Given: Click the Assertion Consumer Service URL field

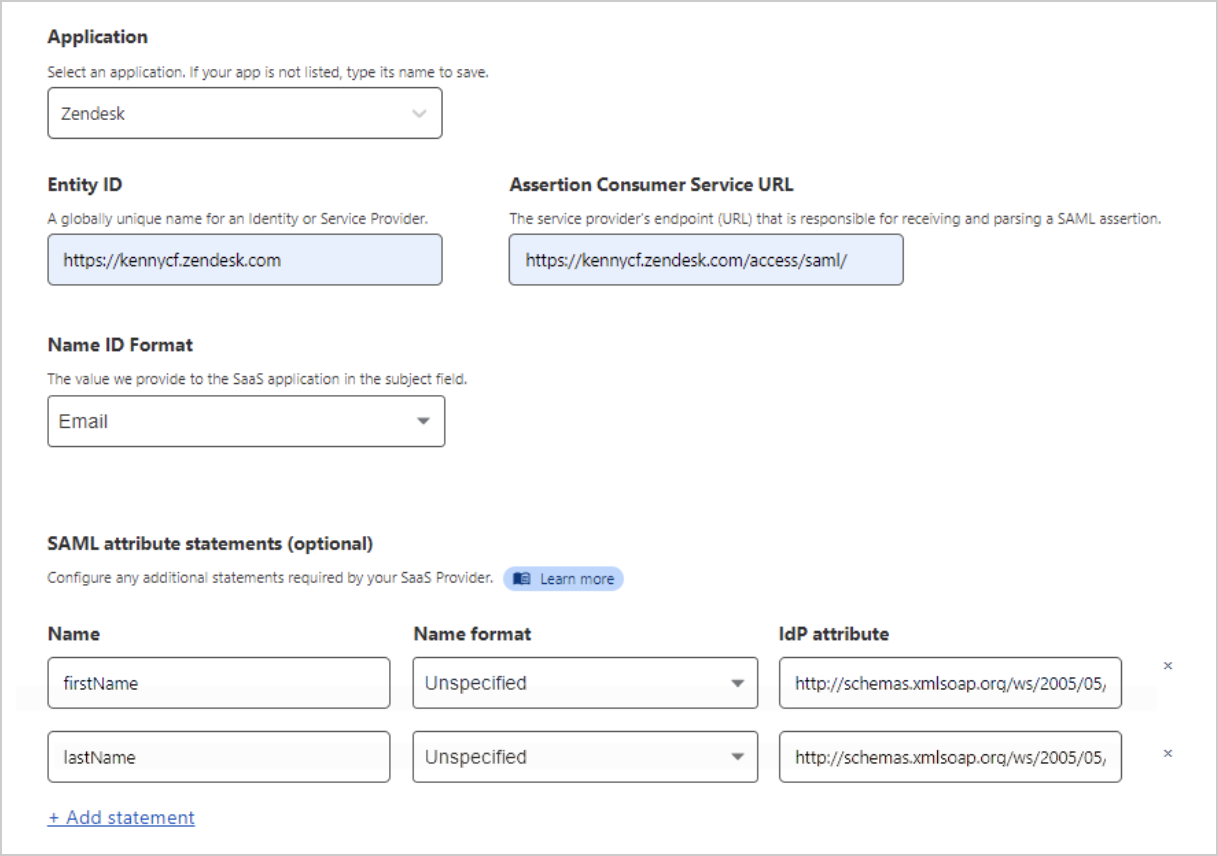Looking at the screenshot, I should tap(706, 259).
